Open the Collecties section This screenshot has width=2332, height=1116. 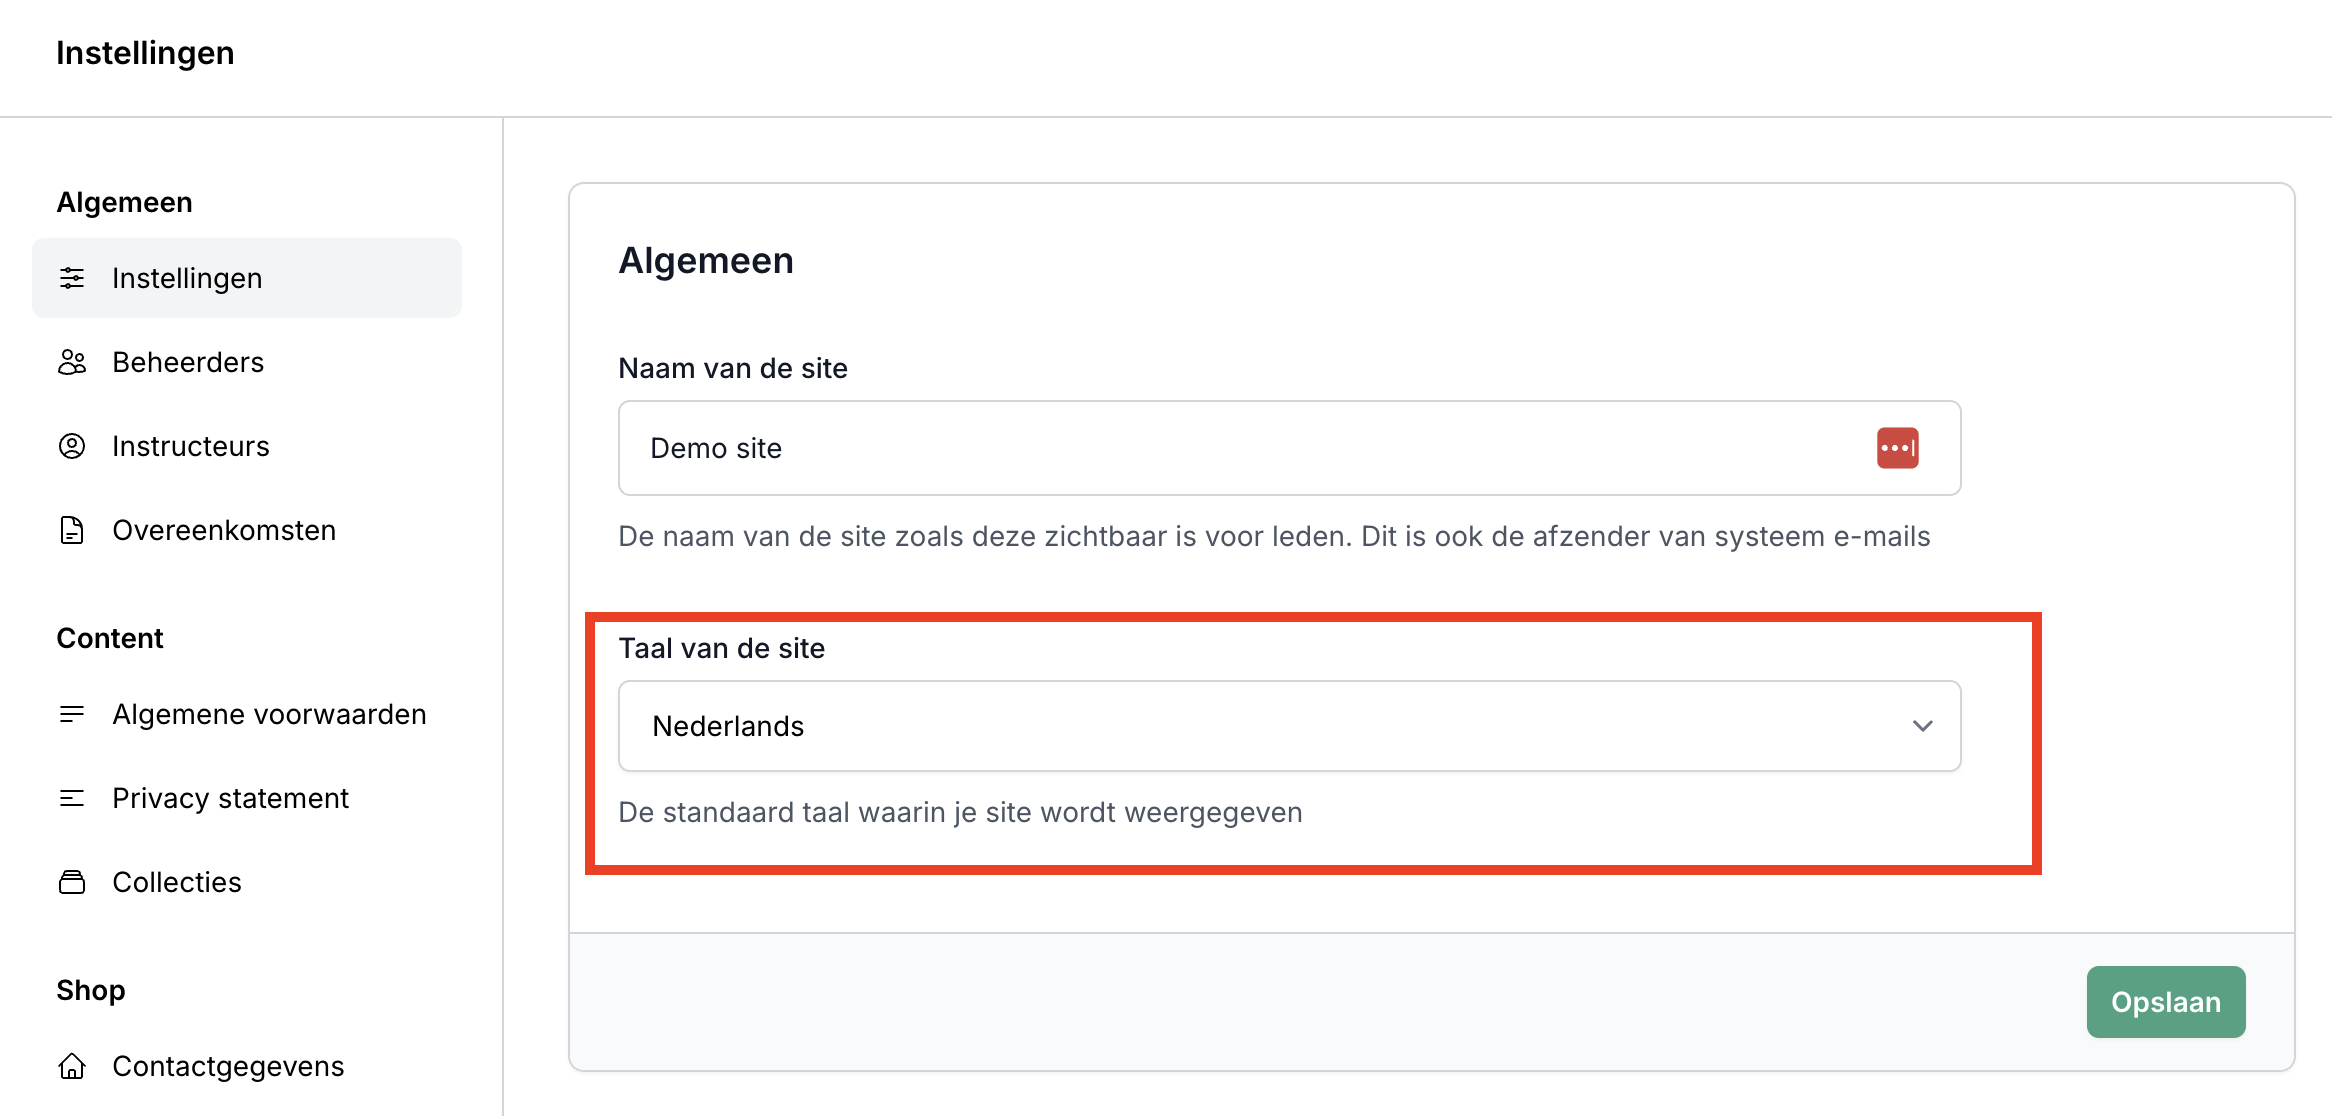click(x=177, y=882)
